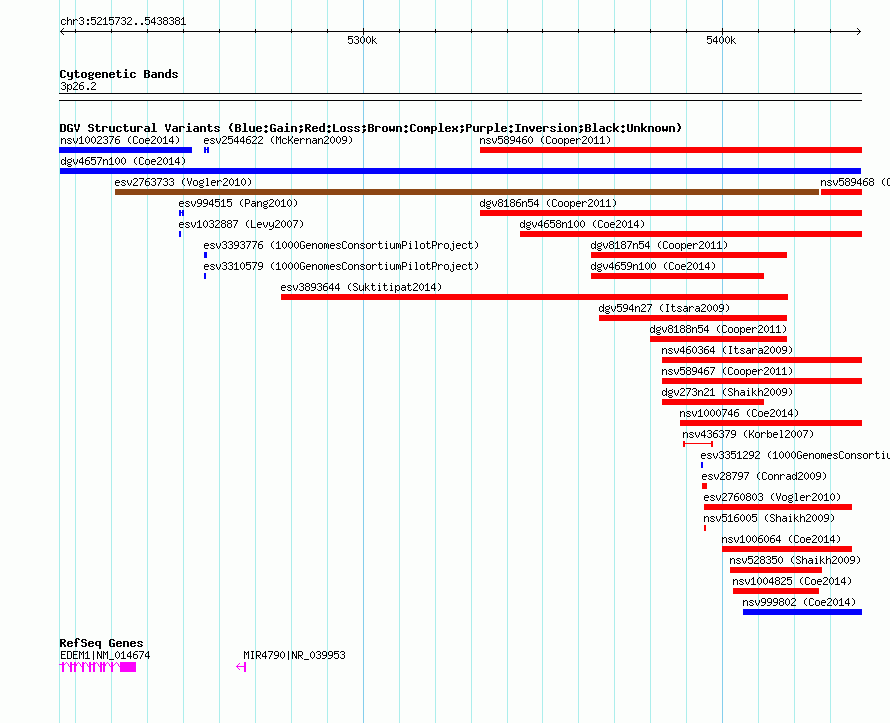Open esv2544622 (McKernan2009) variant label
The height and width of the screenshot is (723, 890).
[278, 140]
